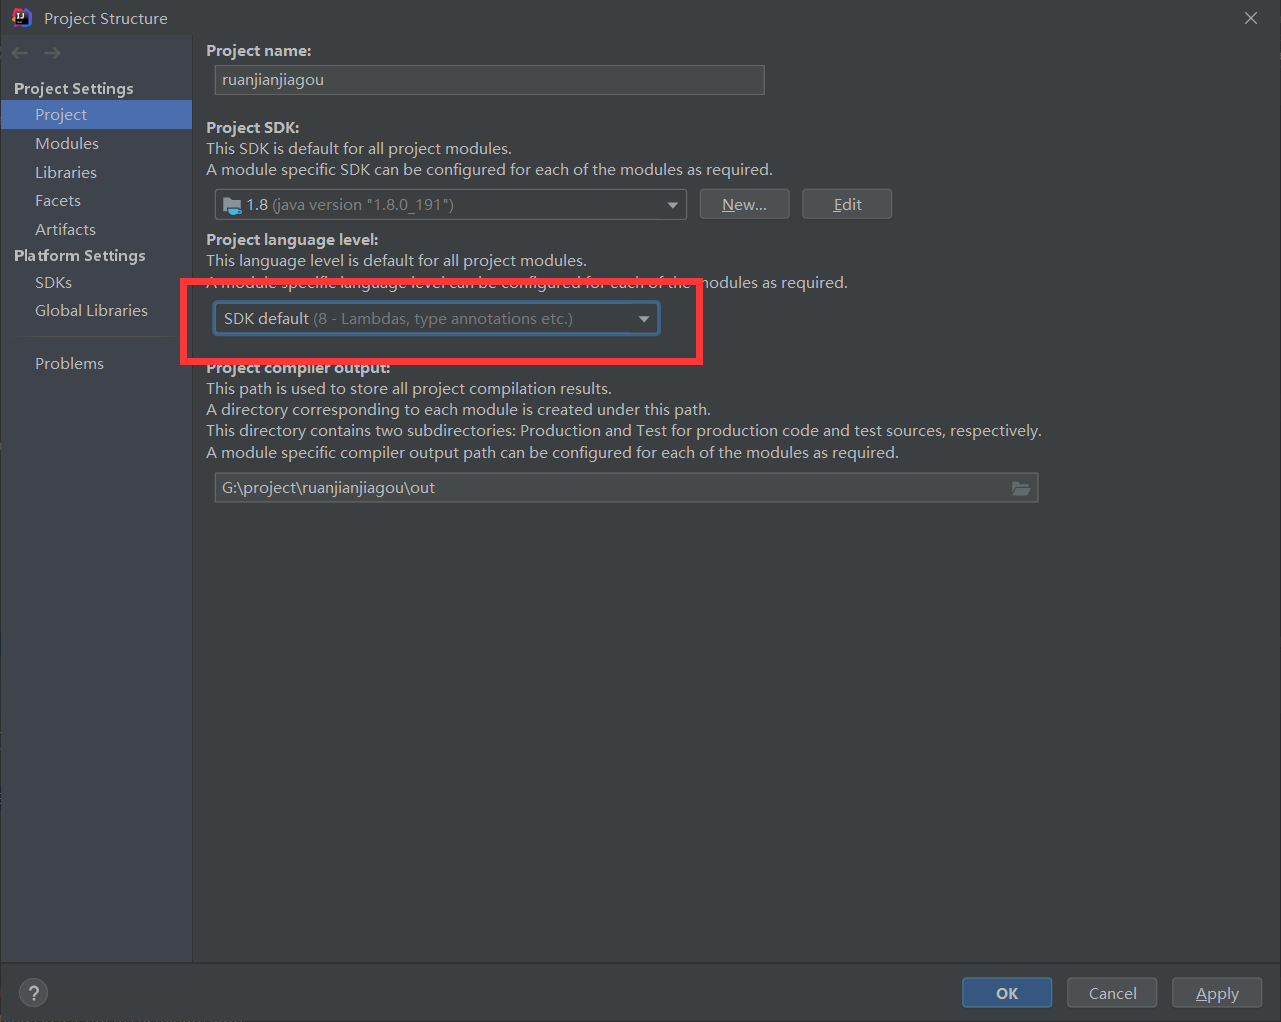Click the Project Settings heading
This screenshot has width=1281, height=1022.
click(74, 88)
